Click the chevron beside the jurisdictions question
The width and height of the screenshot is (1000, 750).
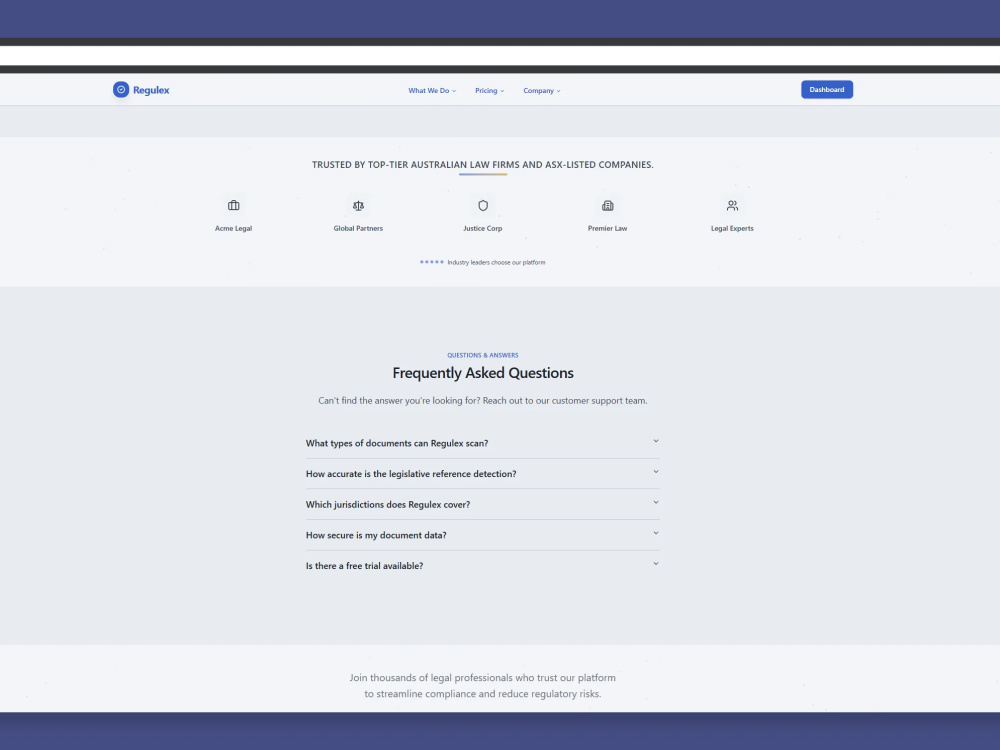click(x=656, y=503)
